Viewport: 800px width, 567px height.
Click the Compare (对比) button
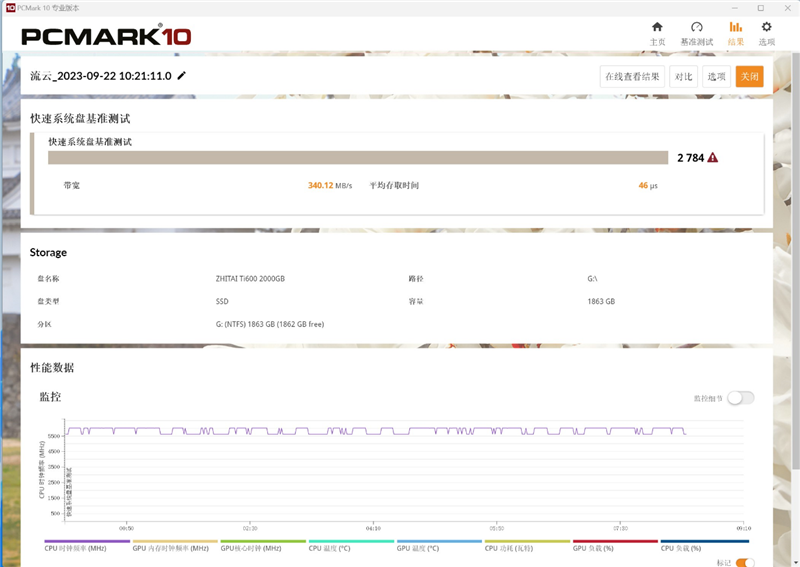coord(683,77)
